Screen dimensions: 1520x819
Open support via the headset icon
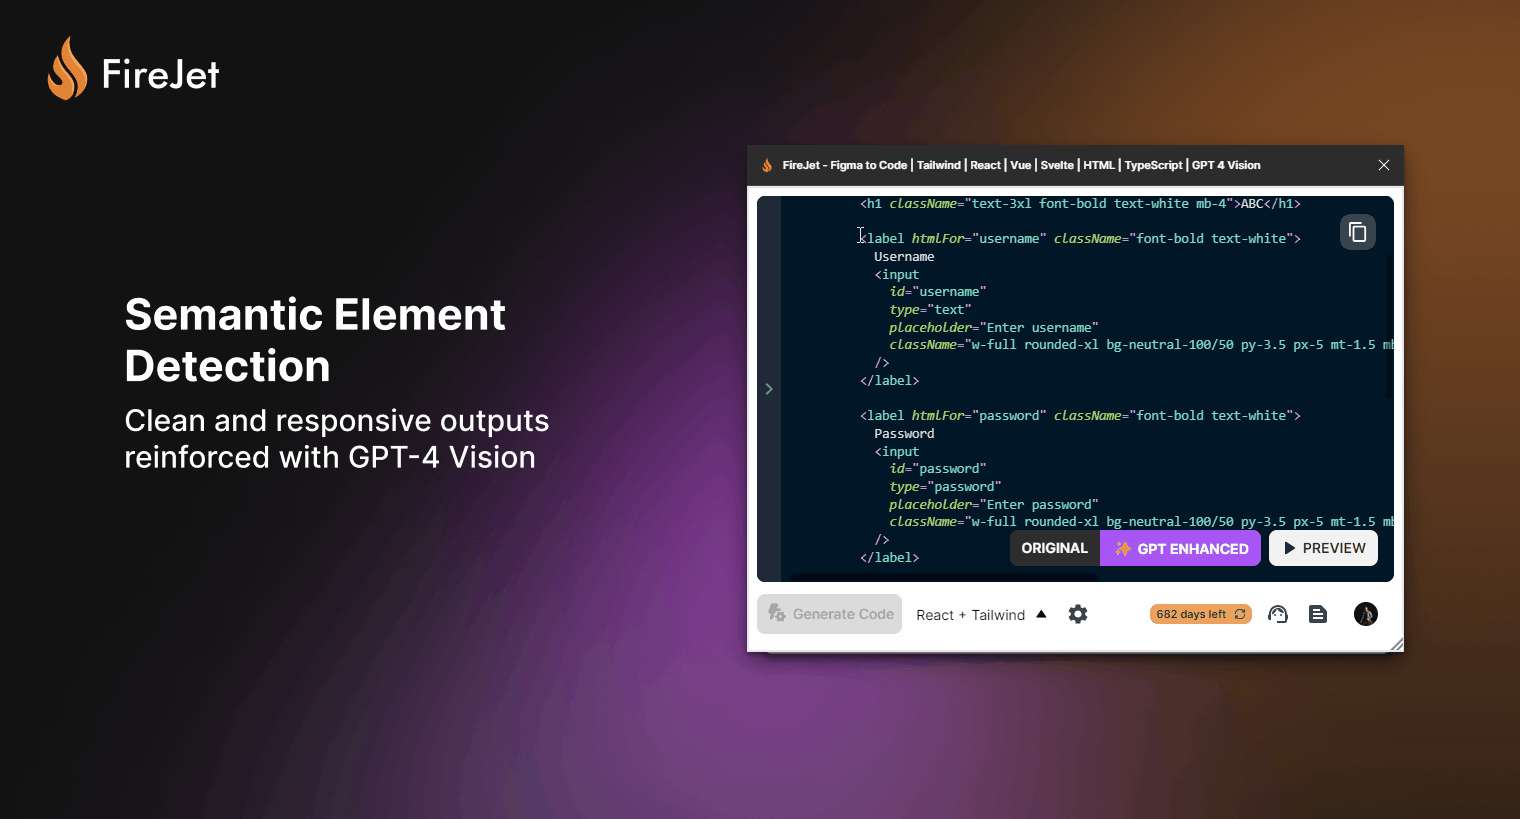click(1277, 614)
